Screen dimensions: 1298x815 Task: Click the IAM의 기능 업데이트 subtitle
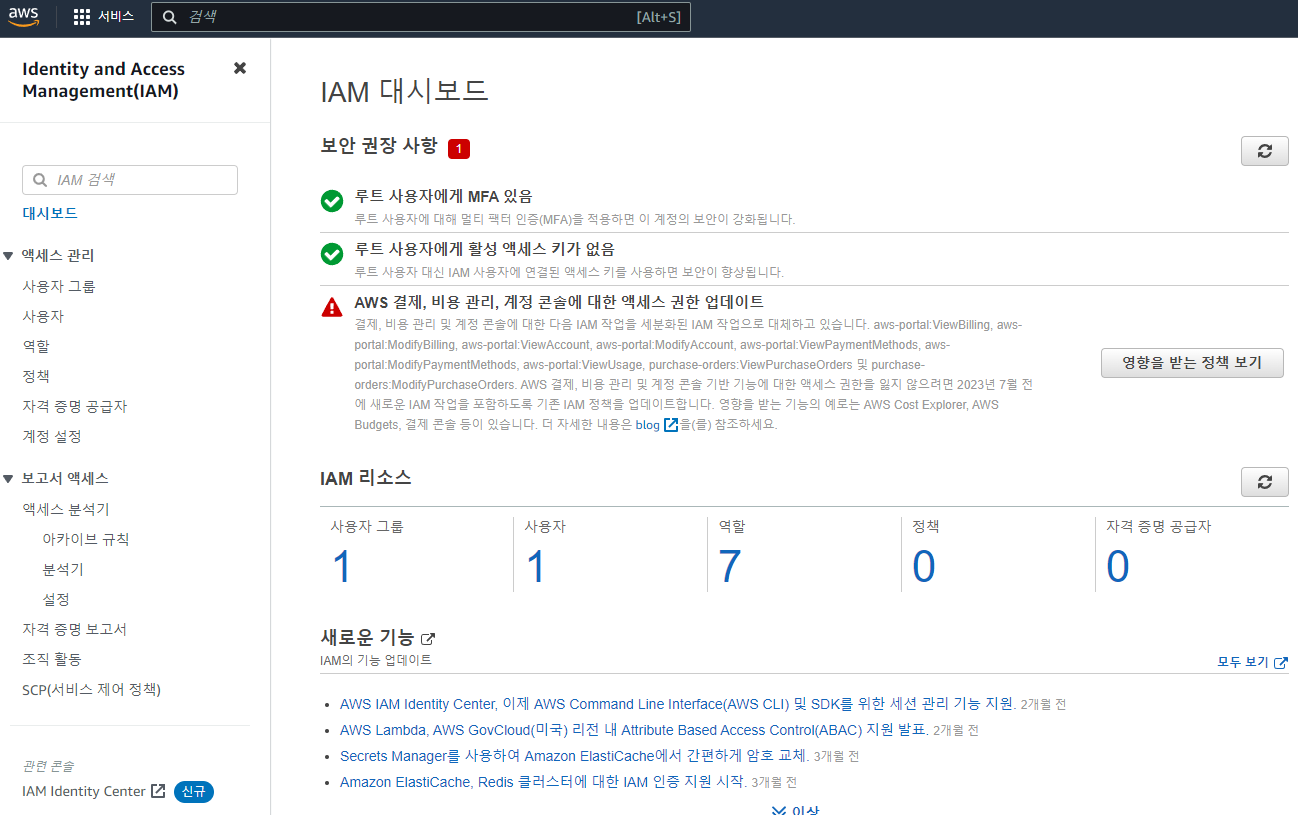point(376,661)
